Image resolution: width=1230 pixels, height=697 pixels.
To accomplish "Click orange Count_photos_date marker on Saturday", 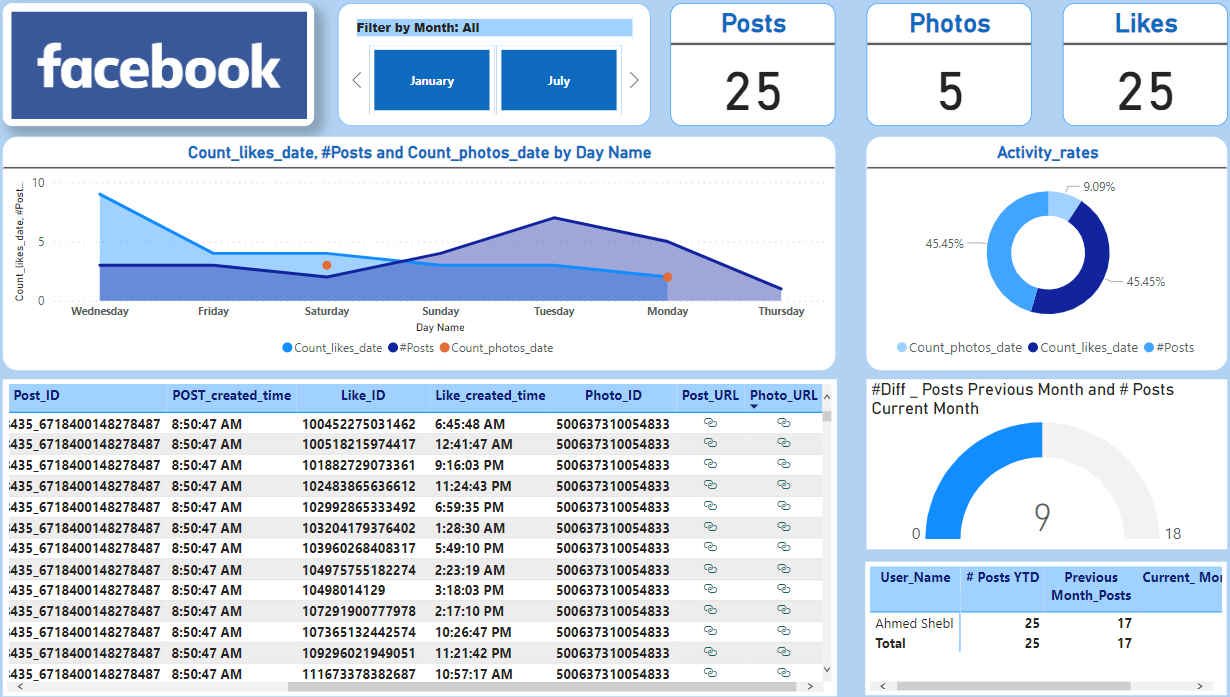I will pos(327,265).
